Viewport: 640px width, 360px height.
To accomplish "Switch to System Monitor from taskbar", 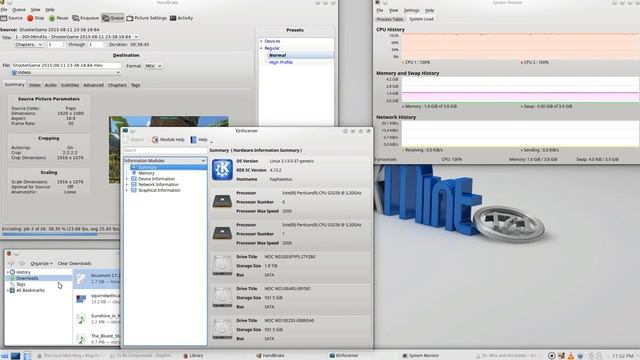I will point(420,356).
